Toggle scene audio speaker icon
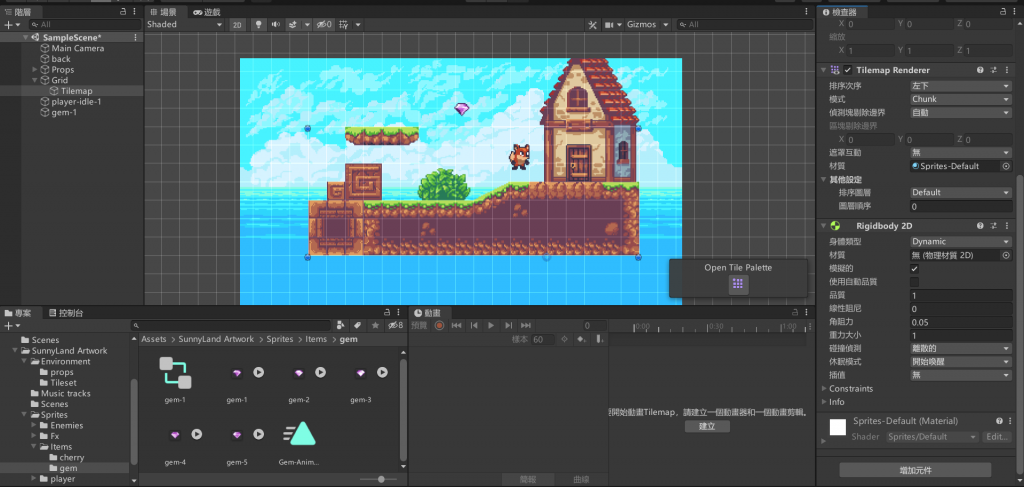Image resolution: width=1024 pixels, height=487 pixels. 276,24
